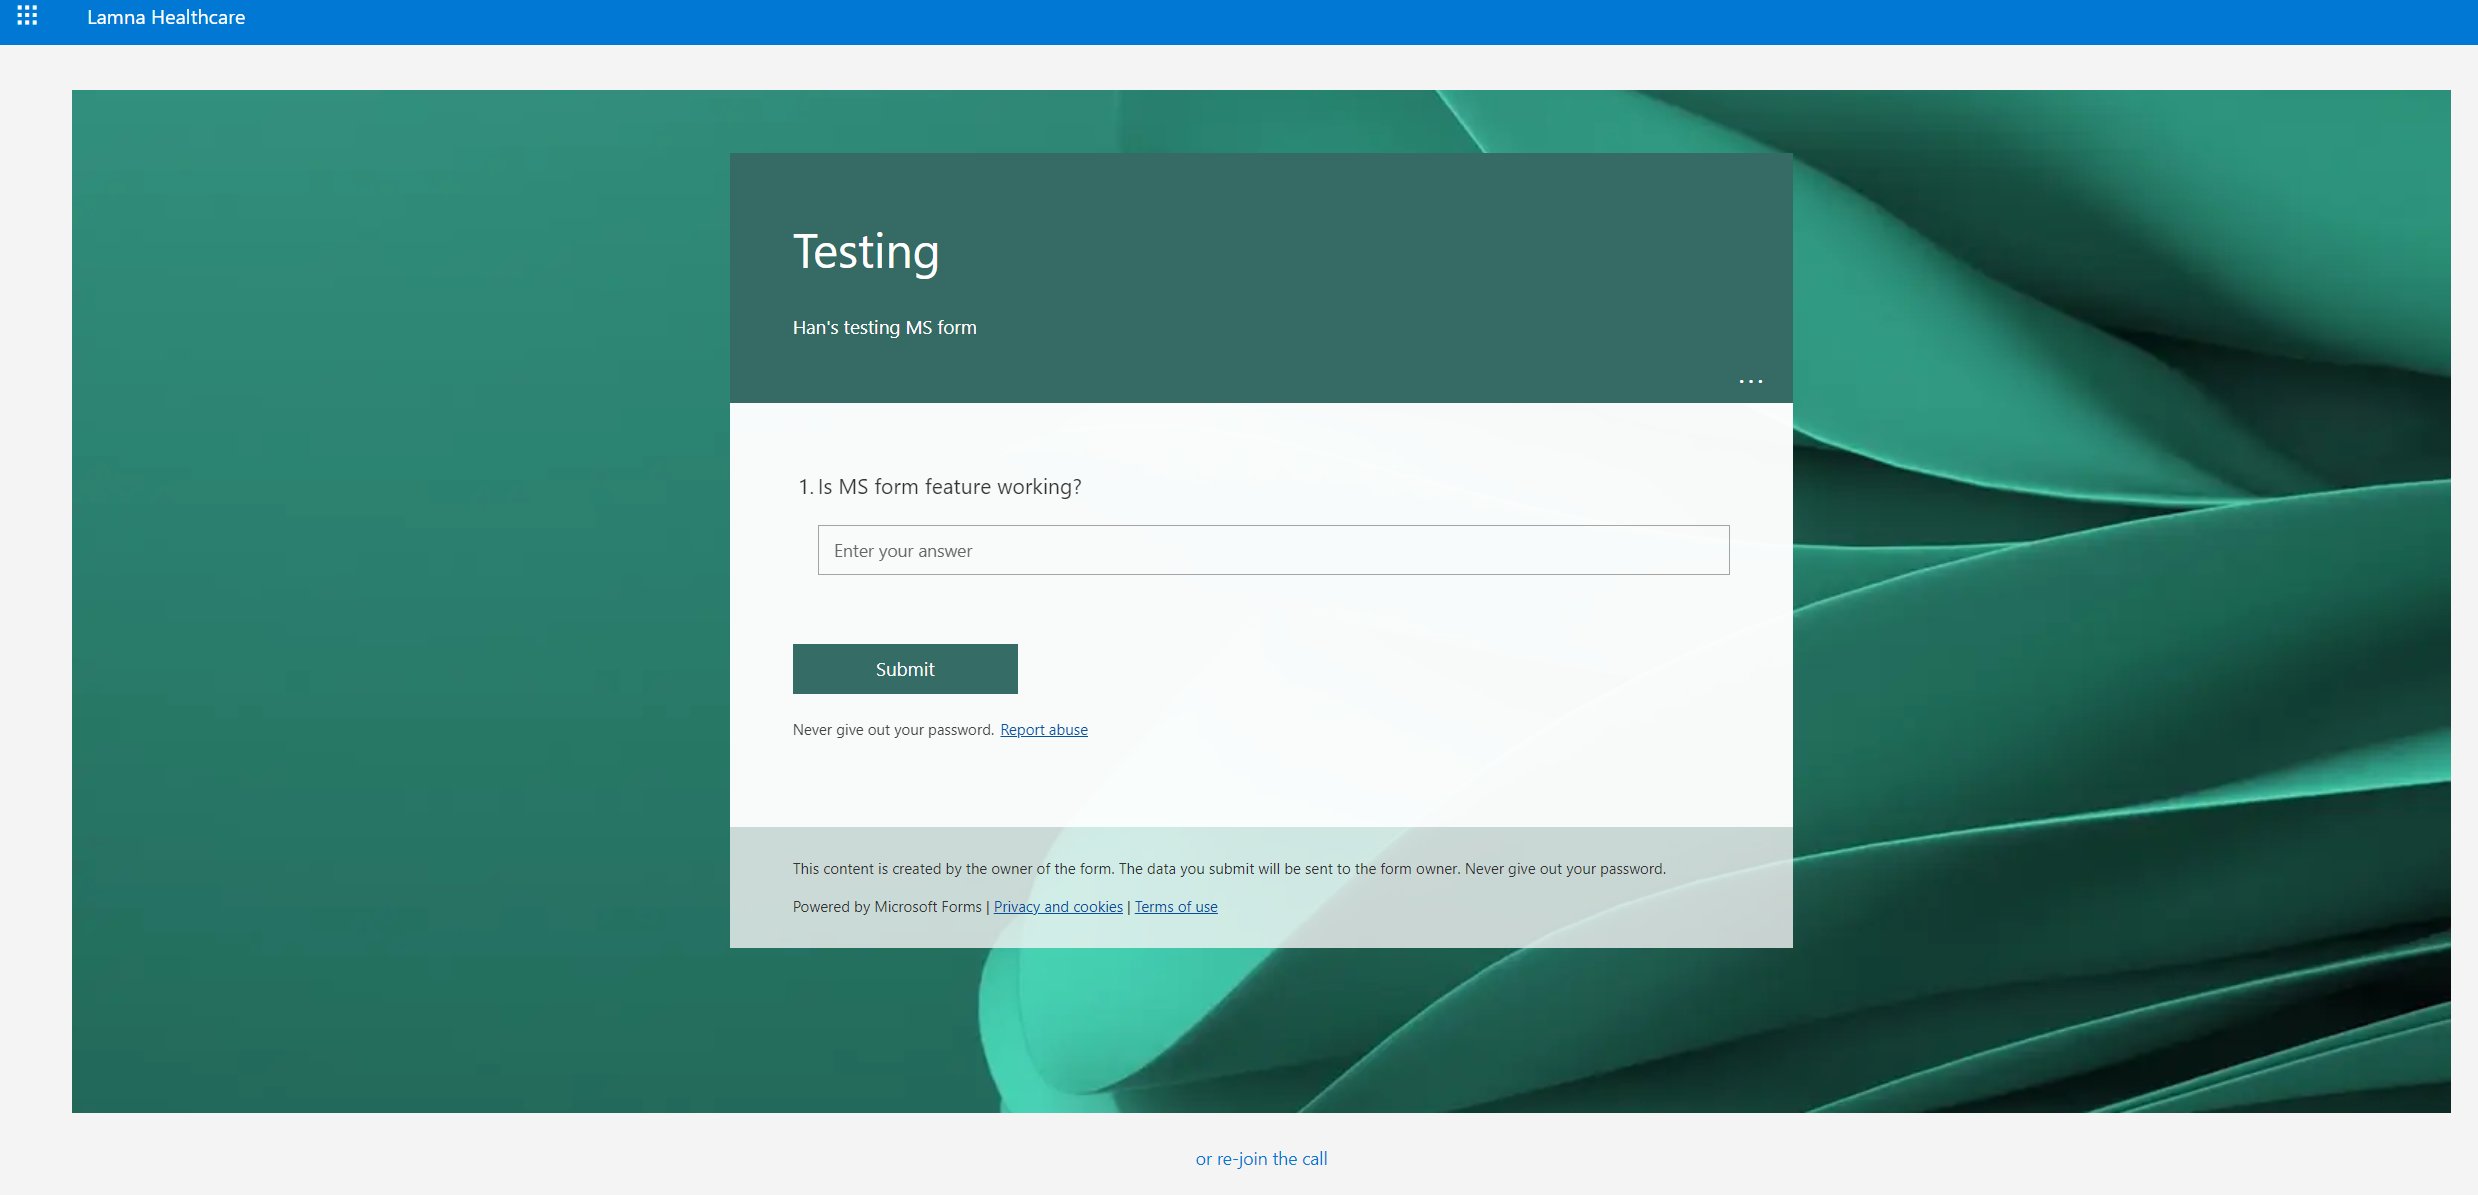Image resolution: width=2478 pixels, height=1195 pixels.
Task: Click or re-join the call
Action: pyautogui.click(x=1260, y=1158)
